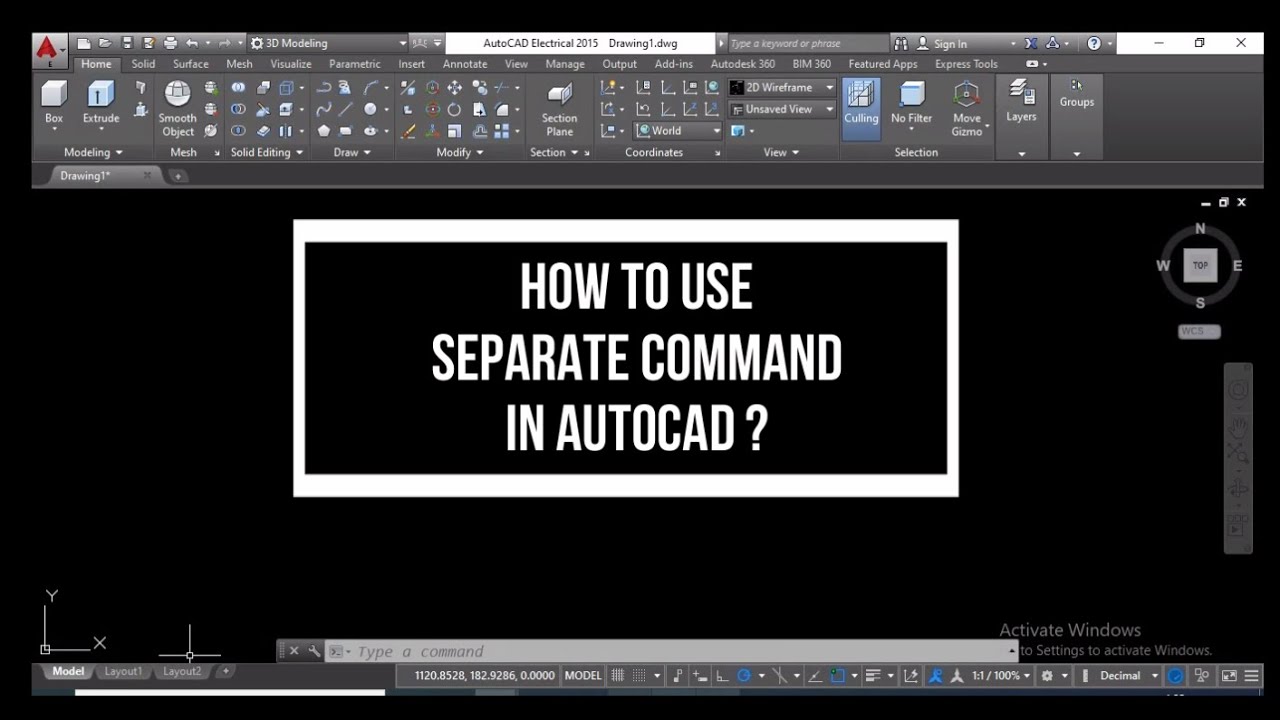Image resolution: width=1280 pixels, height=720 pixels.
Task: Expand the Solid Editing panel
Action: [x=267, y=152]
